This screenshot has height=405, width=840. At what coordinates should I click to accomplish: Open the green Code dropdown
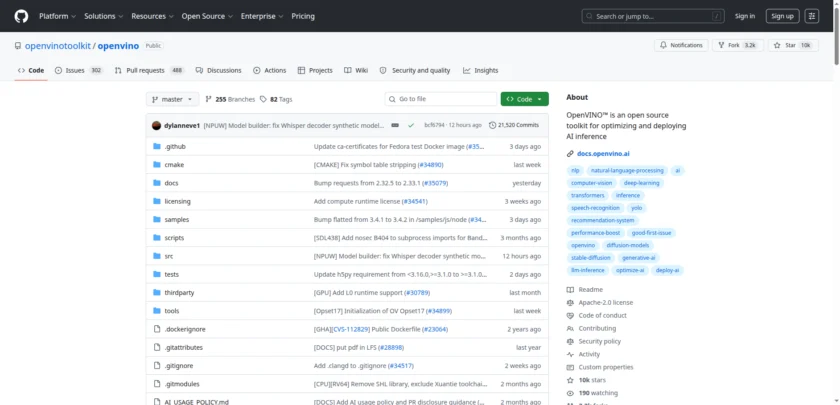pos(525,99)
